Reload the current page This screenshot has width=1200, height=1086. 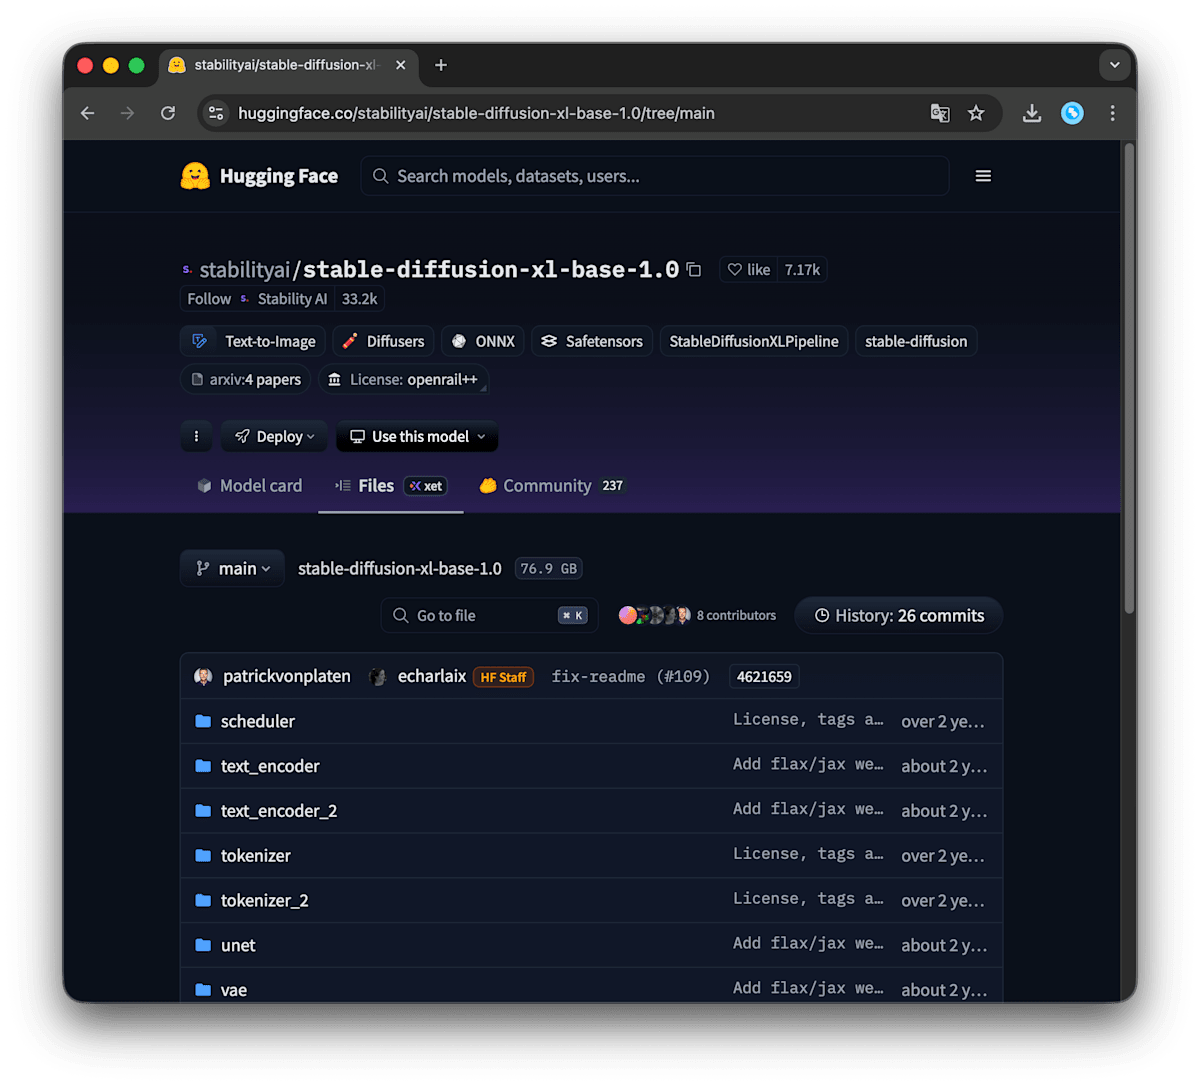click(x=168, y=113)
